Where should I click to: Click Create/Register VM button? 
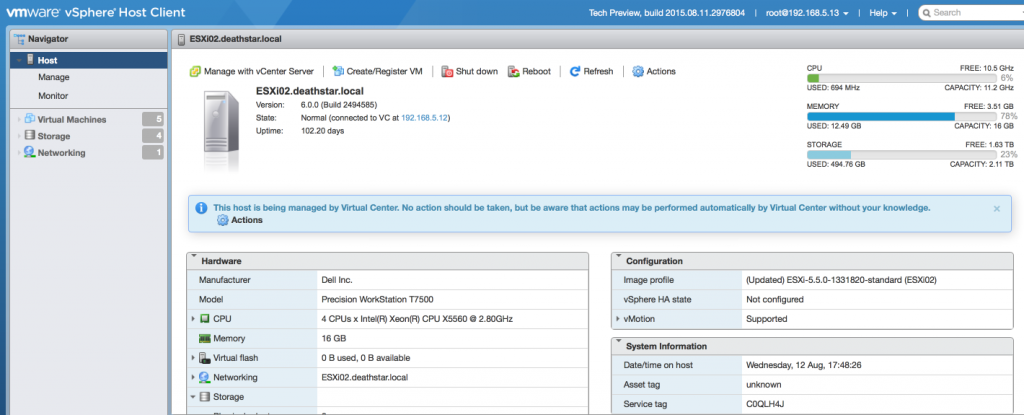tap(377, 71)
